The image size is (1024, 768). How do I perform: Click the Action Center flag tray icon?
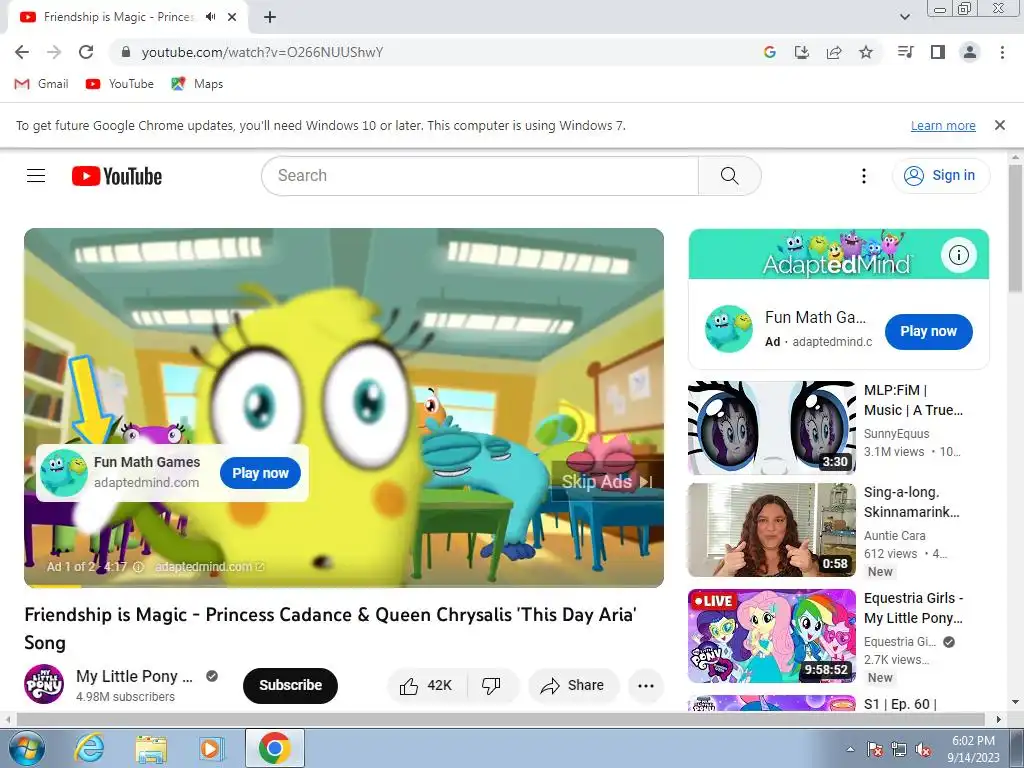[x=874, y=750]
